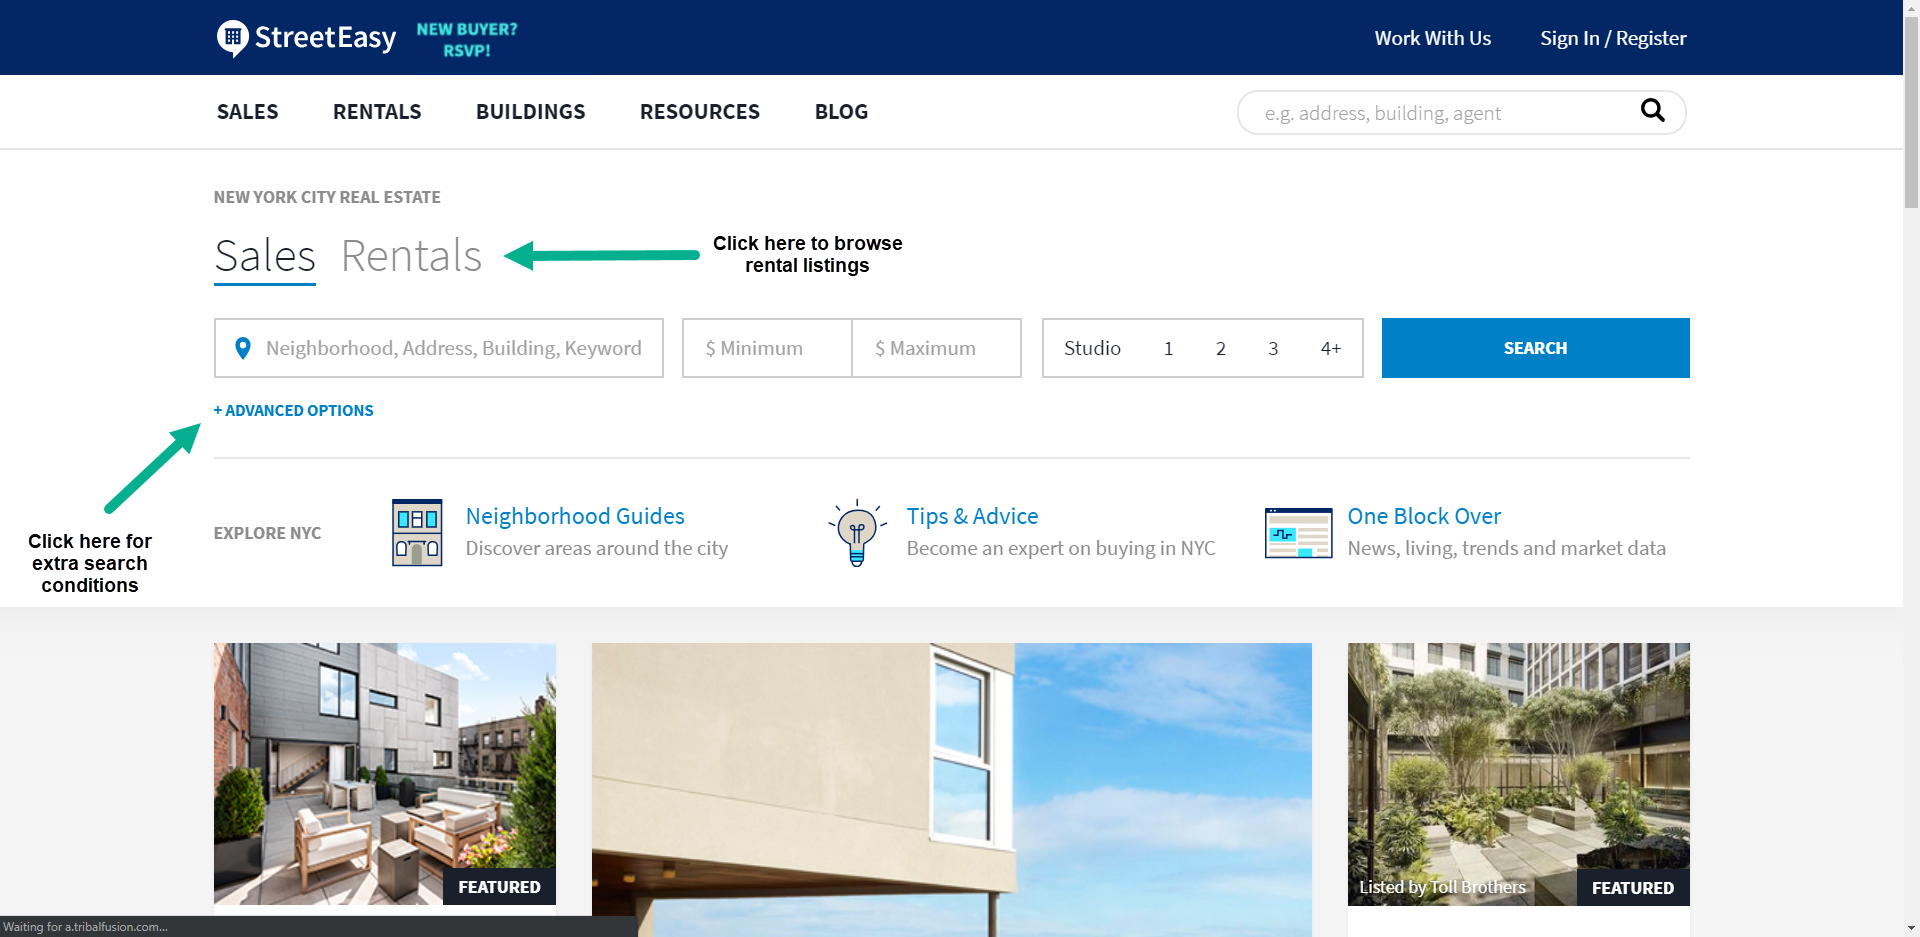Image resolution: width=1920 pixels, height=937 pixels.
Task: Click the FEATURED badge on rooftop patio listing
Action: coord(499,887)
